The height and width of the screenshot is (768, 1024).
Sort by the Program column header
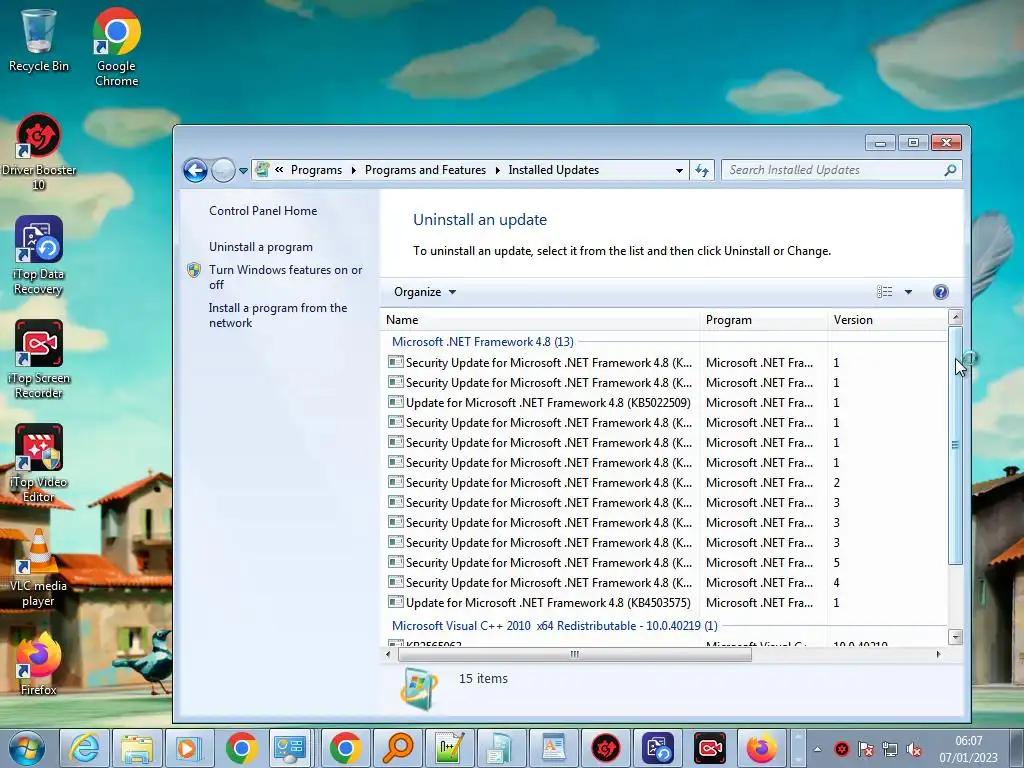pos(763,320)
